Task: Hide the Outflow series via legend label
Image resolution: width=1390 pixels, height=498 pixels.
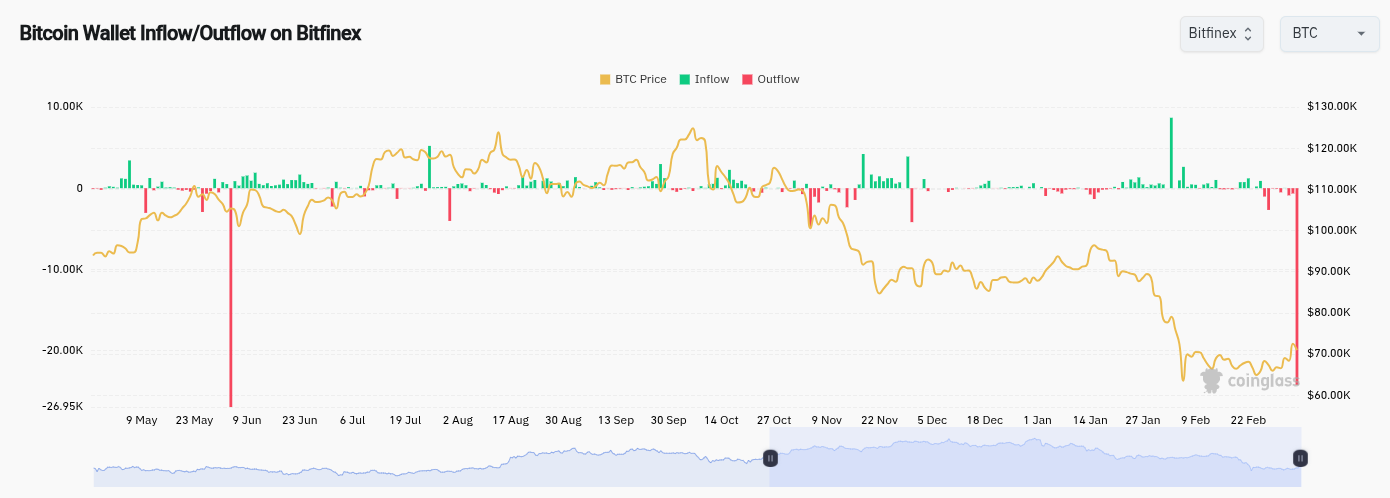Action: [778, 79]
